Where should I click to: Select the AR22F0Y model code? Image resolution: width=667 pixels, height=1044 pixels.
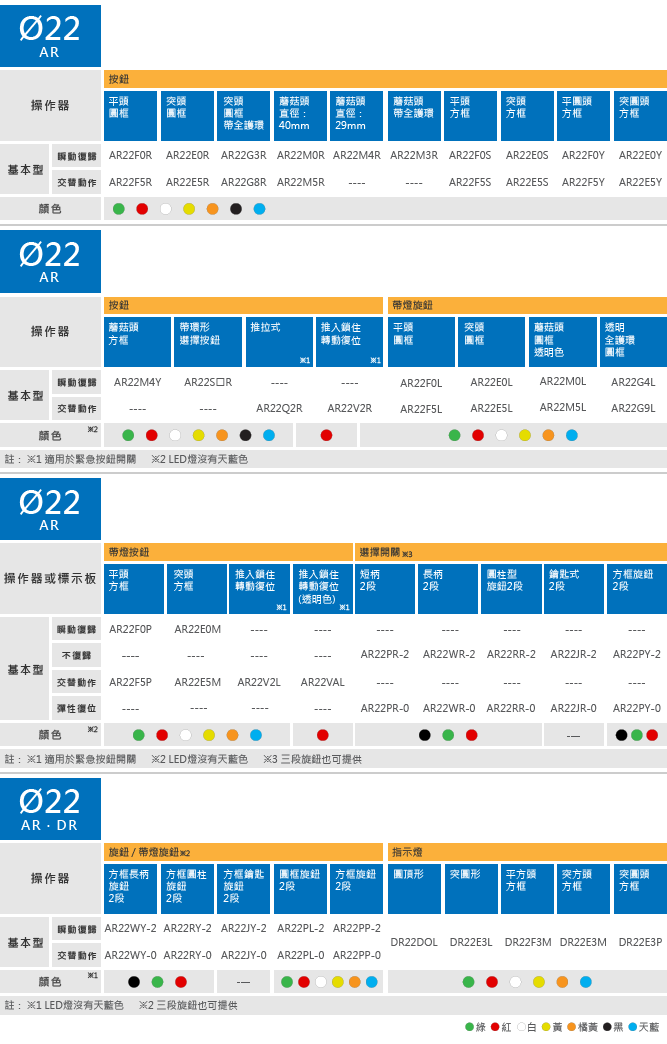click(583, 155)
